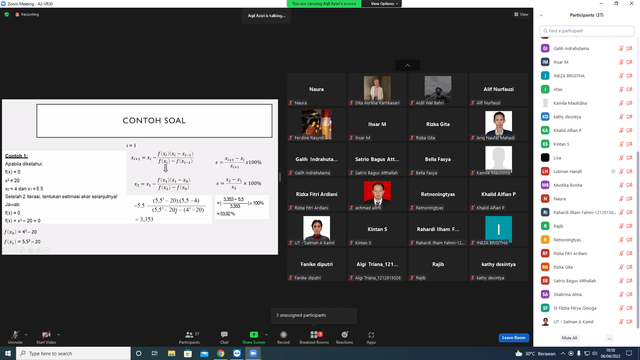Open the Apps panel
640x360 pixels.
click(x=371, y=337)
